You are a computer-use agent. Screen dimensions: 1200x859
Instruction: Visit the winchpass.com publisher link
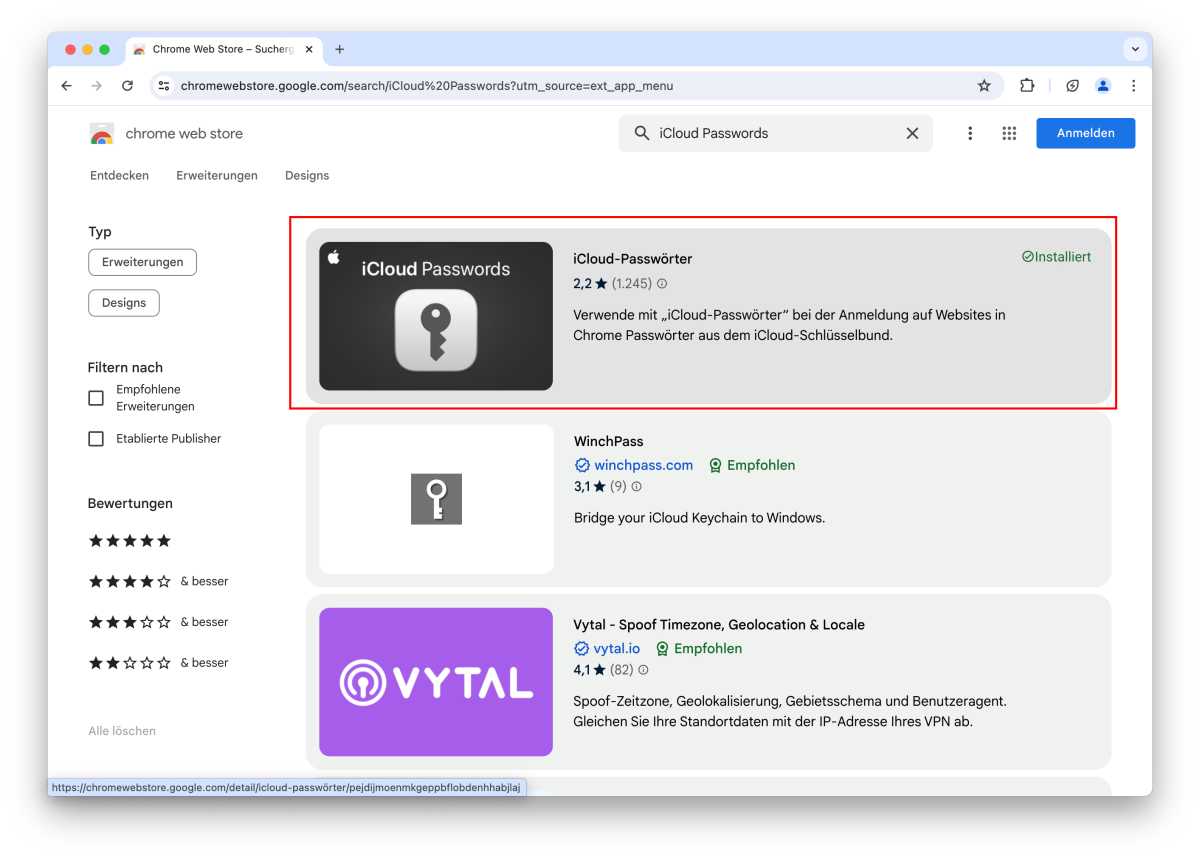pos(643,465)
